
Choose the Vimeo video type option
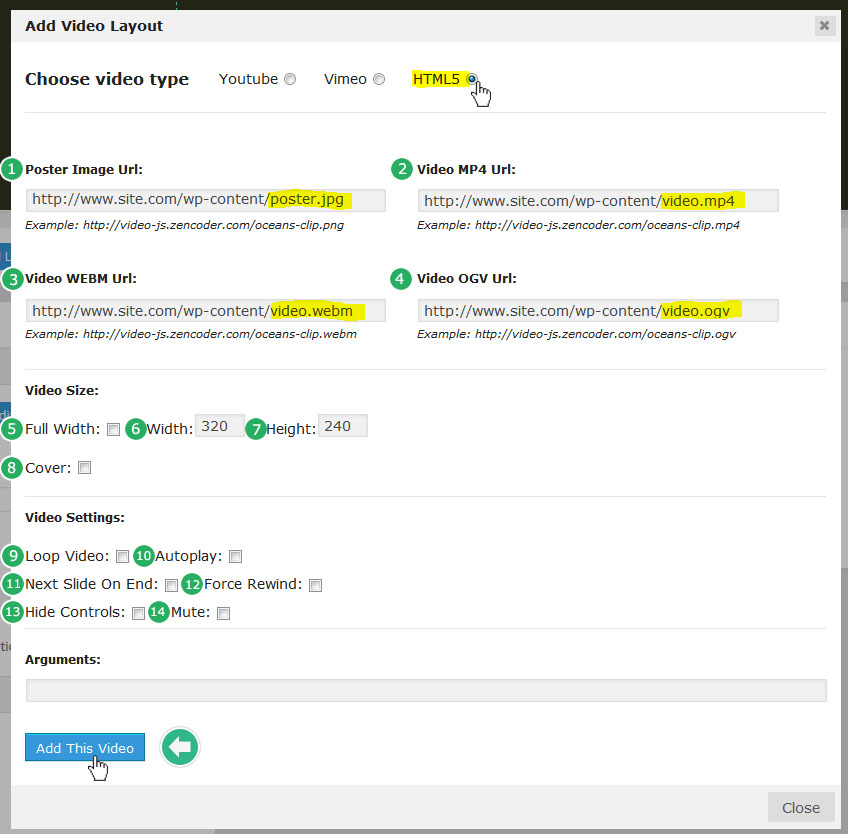(379, 80)
